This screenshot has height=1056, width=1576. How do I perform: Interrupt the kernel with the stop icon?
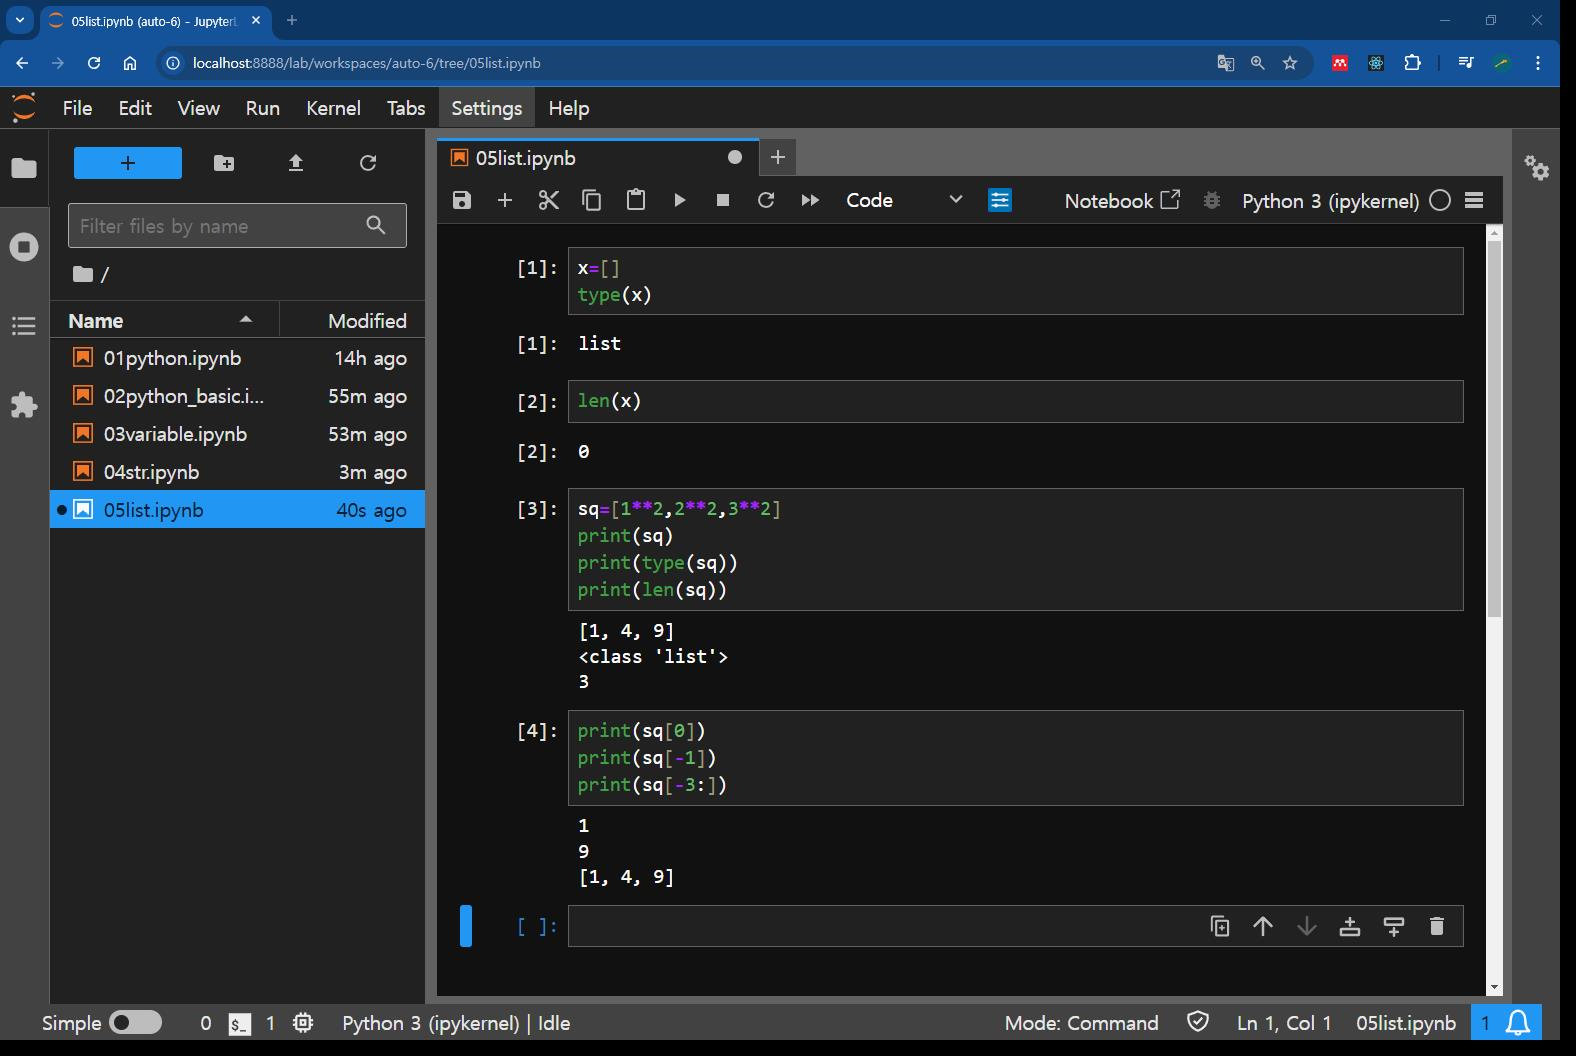[x=723, y=200]
